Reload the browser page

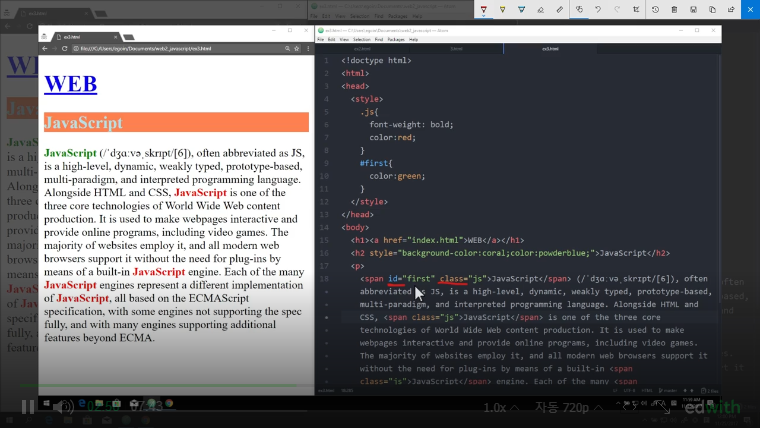coord(64,48)
